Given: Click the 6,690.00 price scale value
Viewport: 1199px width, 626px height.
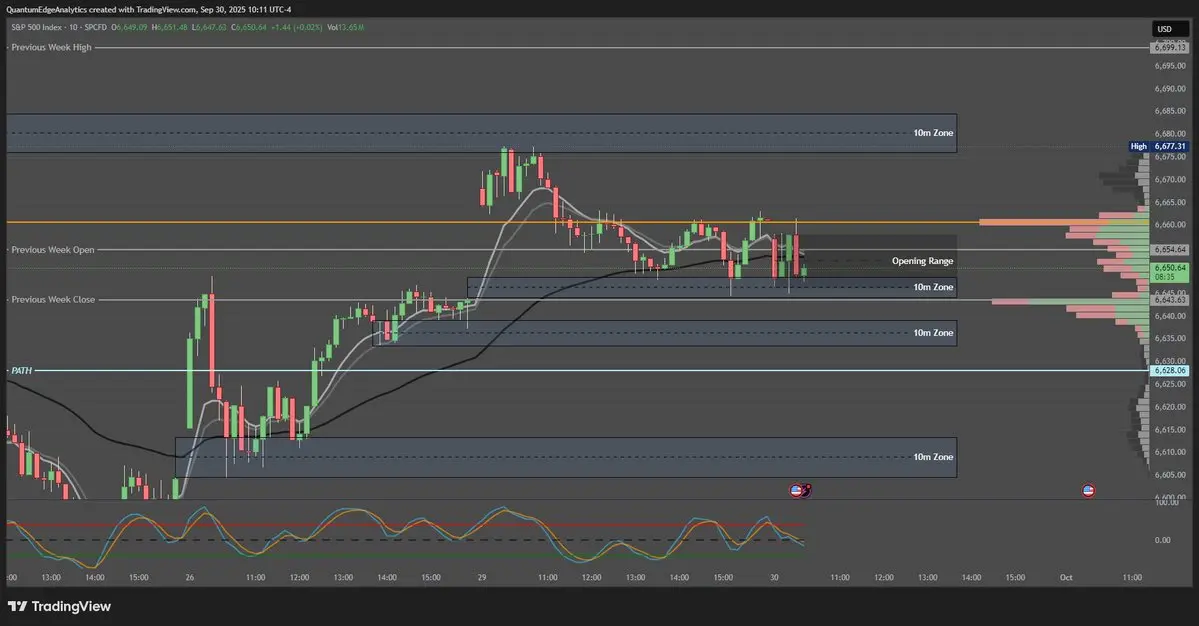Looking at the screenshot, I should pyautogui.click(x=1170, y=89).
